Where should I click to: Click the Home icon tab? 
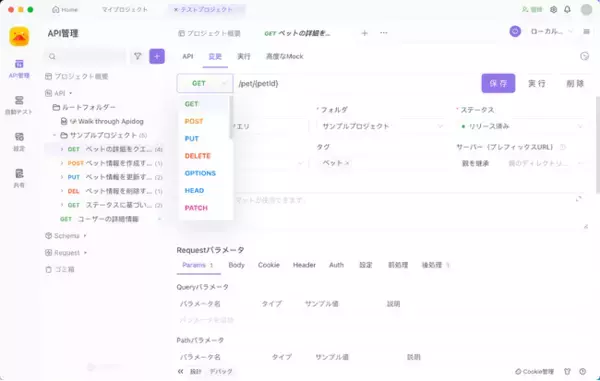click(65, 10)
